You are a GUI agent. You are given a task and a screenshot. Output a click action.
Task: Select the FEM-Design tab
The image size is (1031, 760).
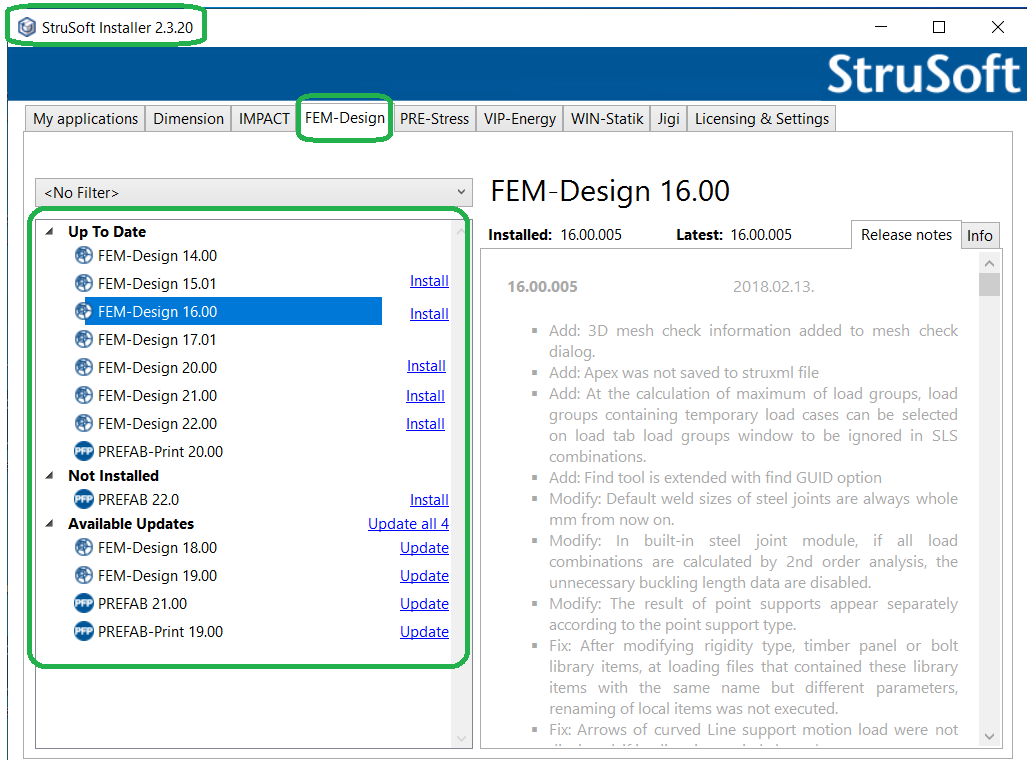(x=345, y=118)
